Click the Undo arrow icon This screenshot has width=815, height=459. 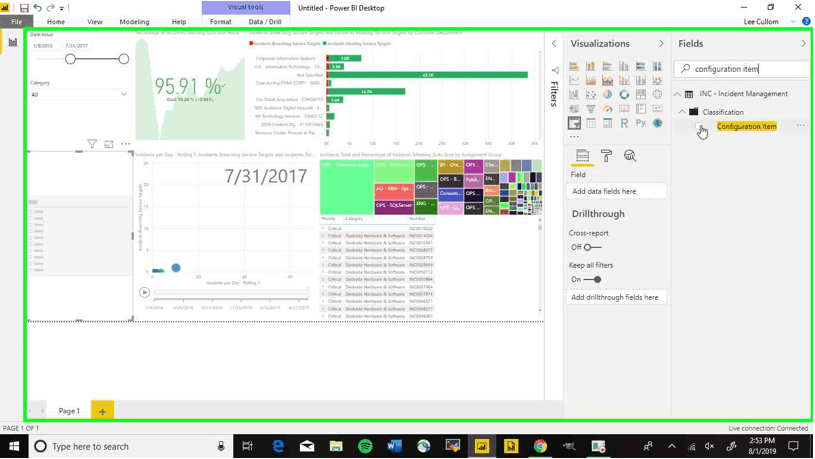tap(37, 8)
